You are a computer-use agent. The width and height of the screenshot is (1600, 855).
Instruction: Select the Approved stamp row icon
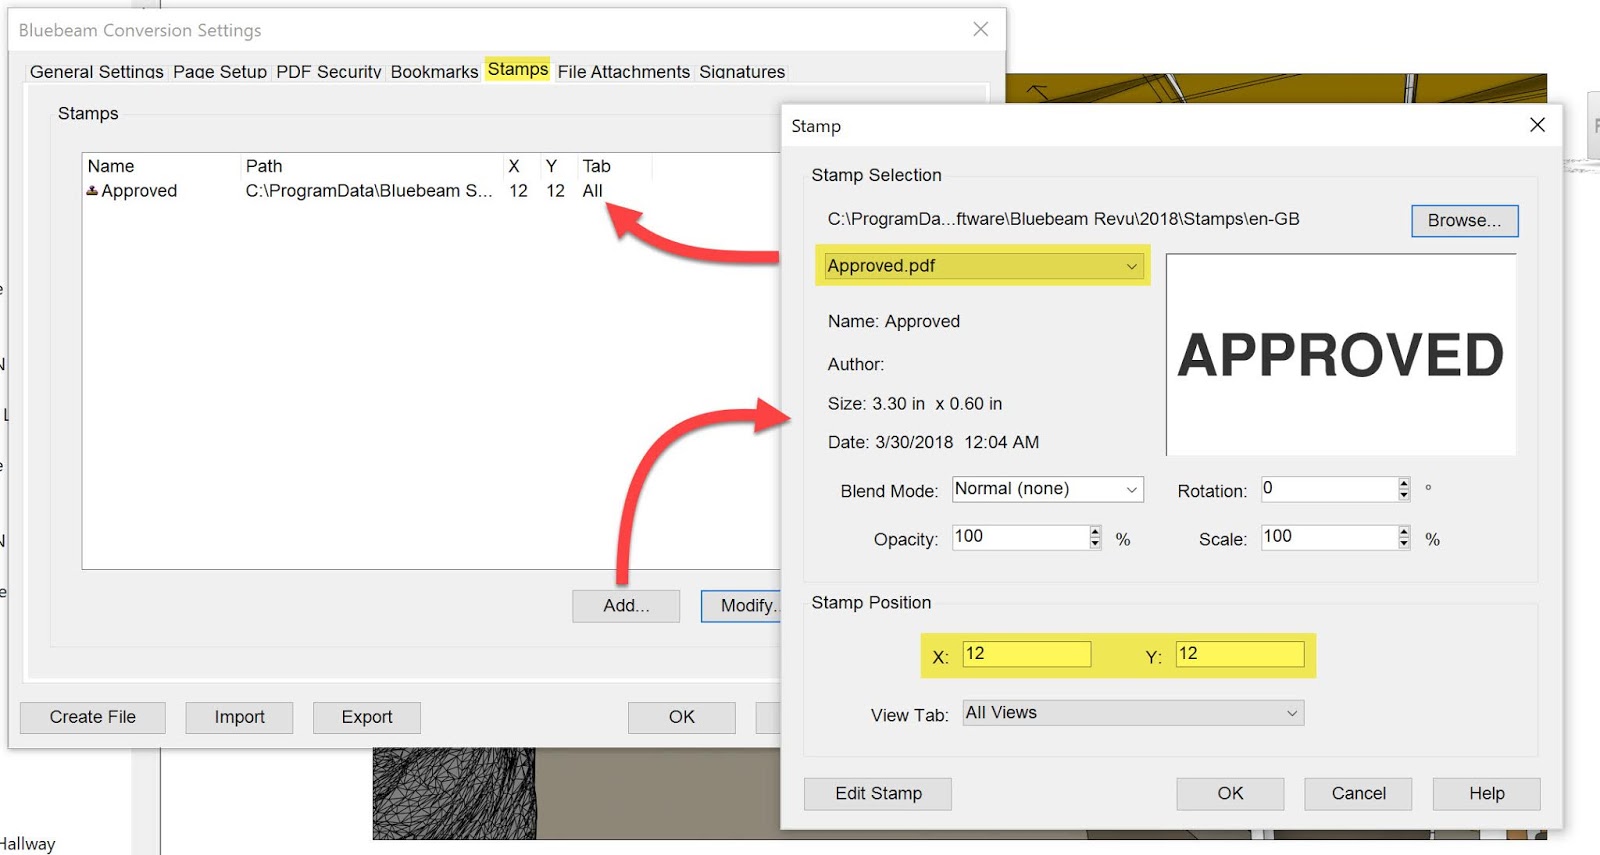(92, 190)
